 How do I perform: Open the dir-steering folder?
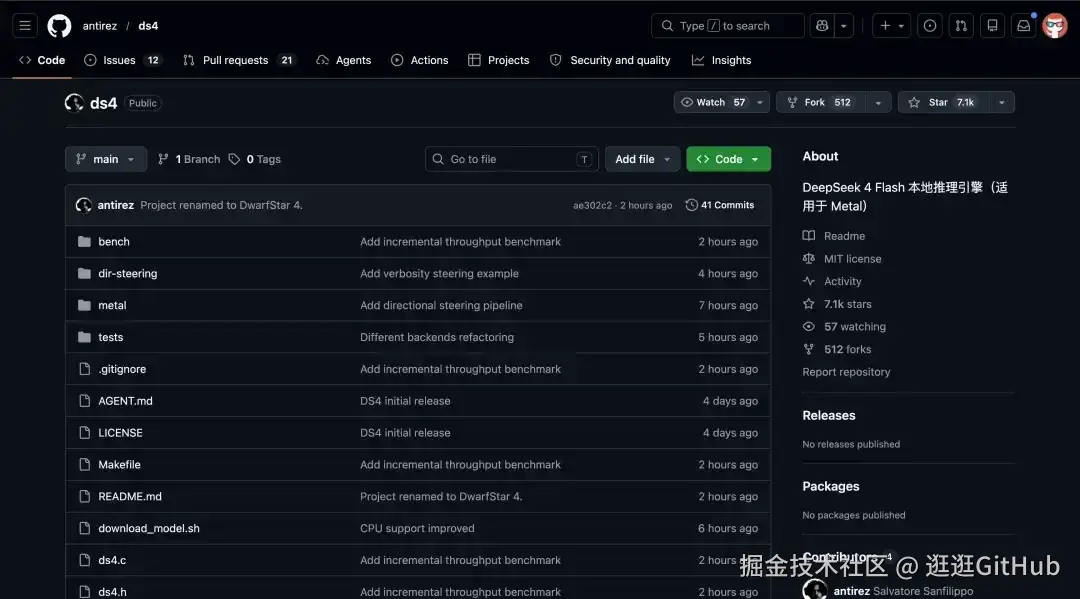click(x=127, y=273)
